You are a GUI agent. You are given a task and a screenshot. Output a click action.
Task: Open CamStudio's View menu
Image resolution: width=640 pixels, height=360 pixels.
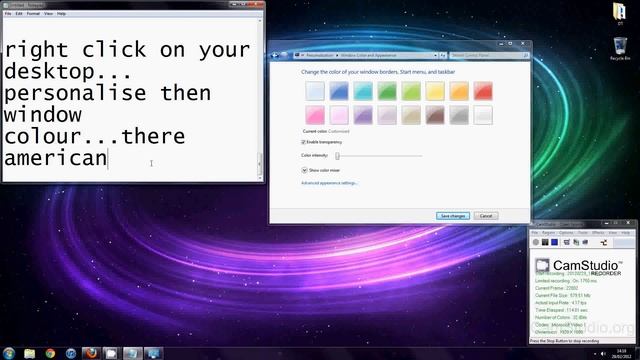coord(613,233)
